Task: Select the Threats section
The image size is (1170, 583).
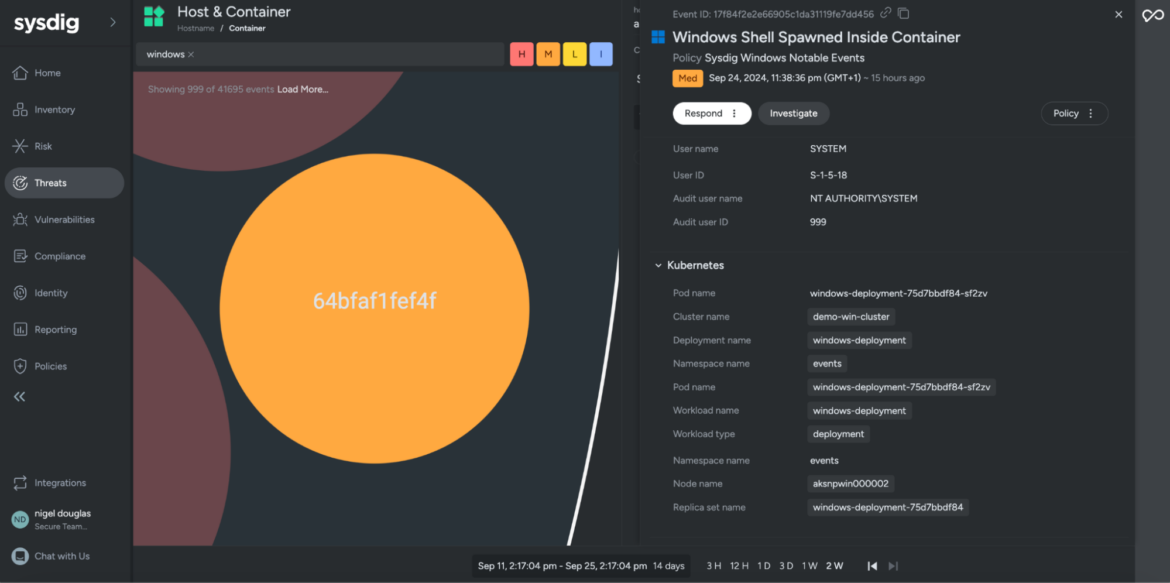Action: click(x=64, y=183)
